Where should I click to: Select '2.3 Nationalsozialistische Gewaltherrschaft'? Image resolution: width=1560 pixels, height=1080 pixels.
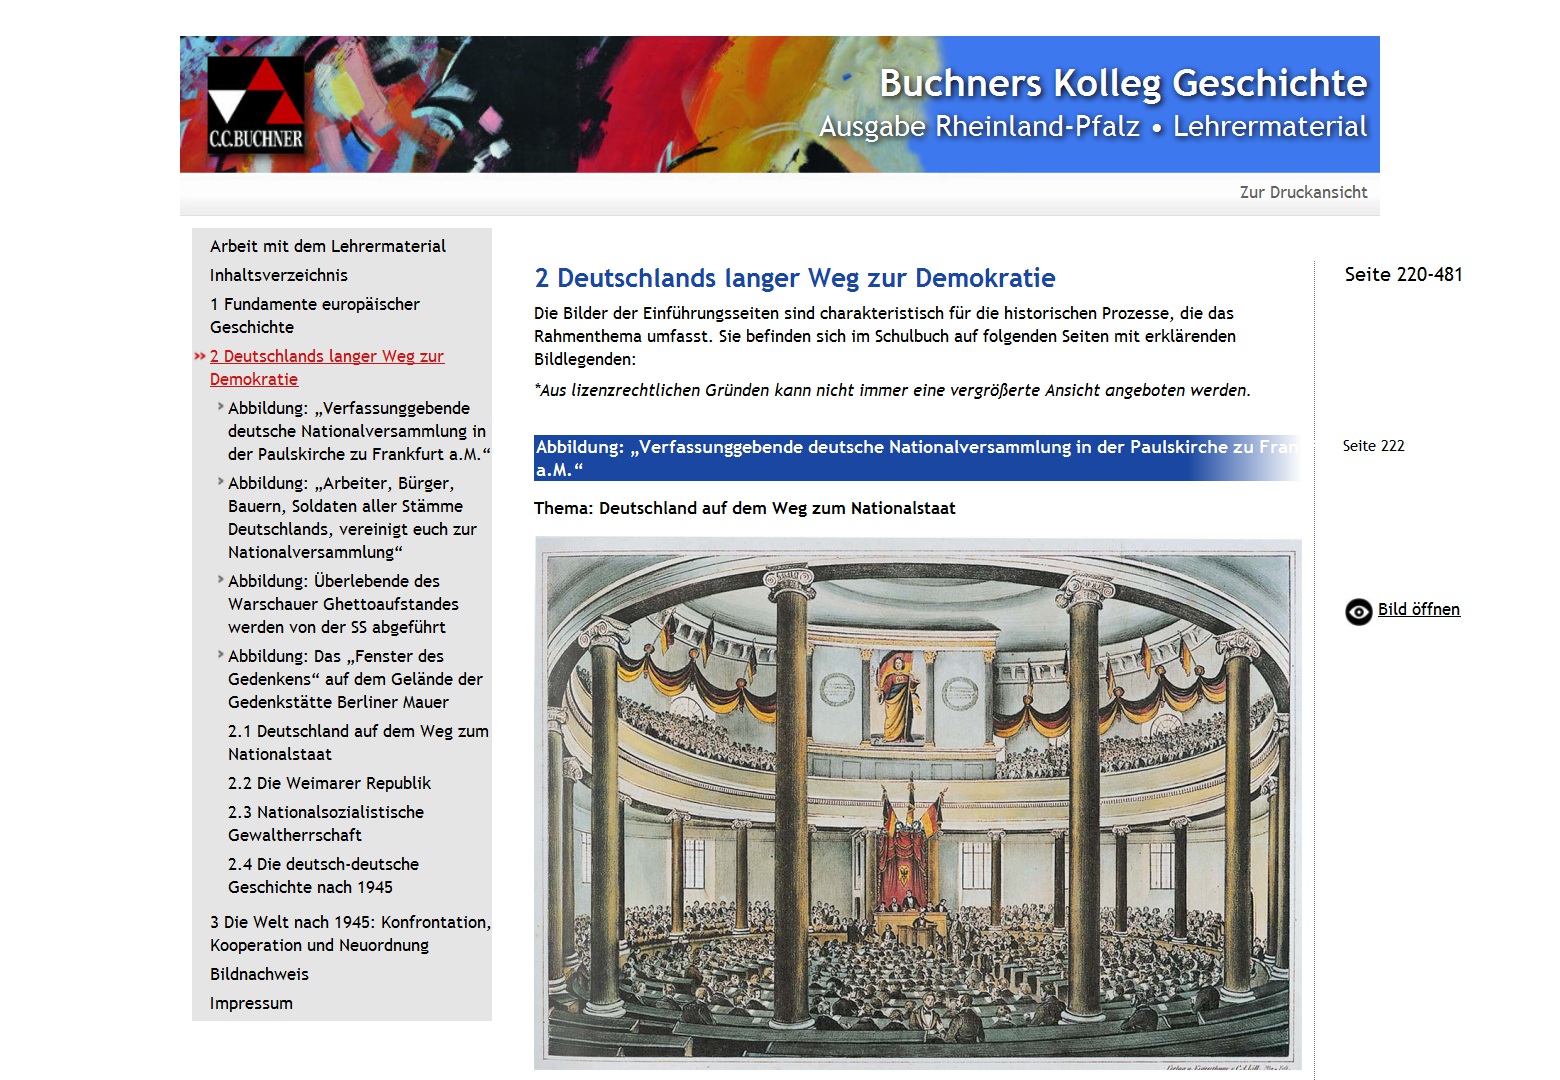pyautogui.click(x=325, y=823)
